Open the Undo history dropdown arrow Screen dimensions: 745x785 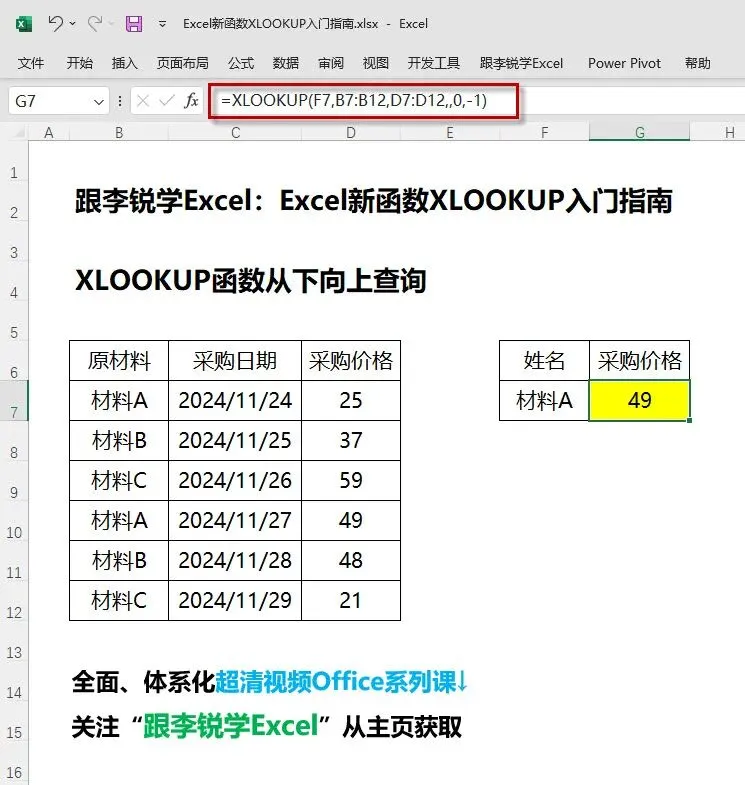point(73,24)
